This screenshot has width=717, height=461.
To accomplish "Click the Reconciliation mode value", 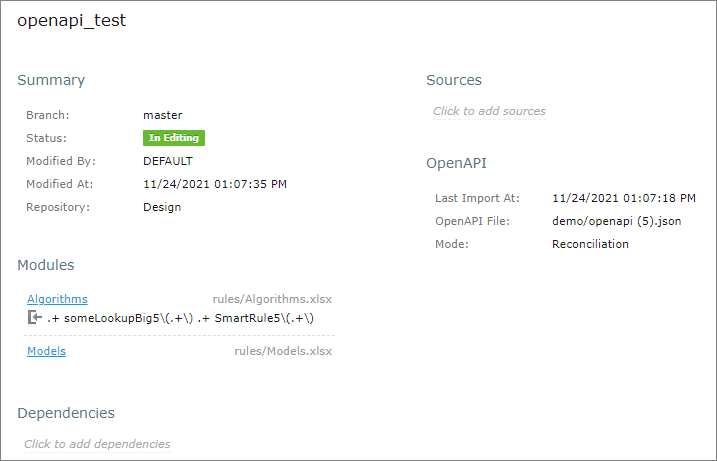I will tap(590, 244).
